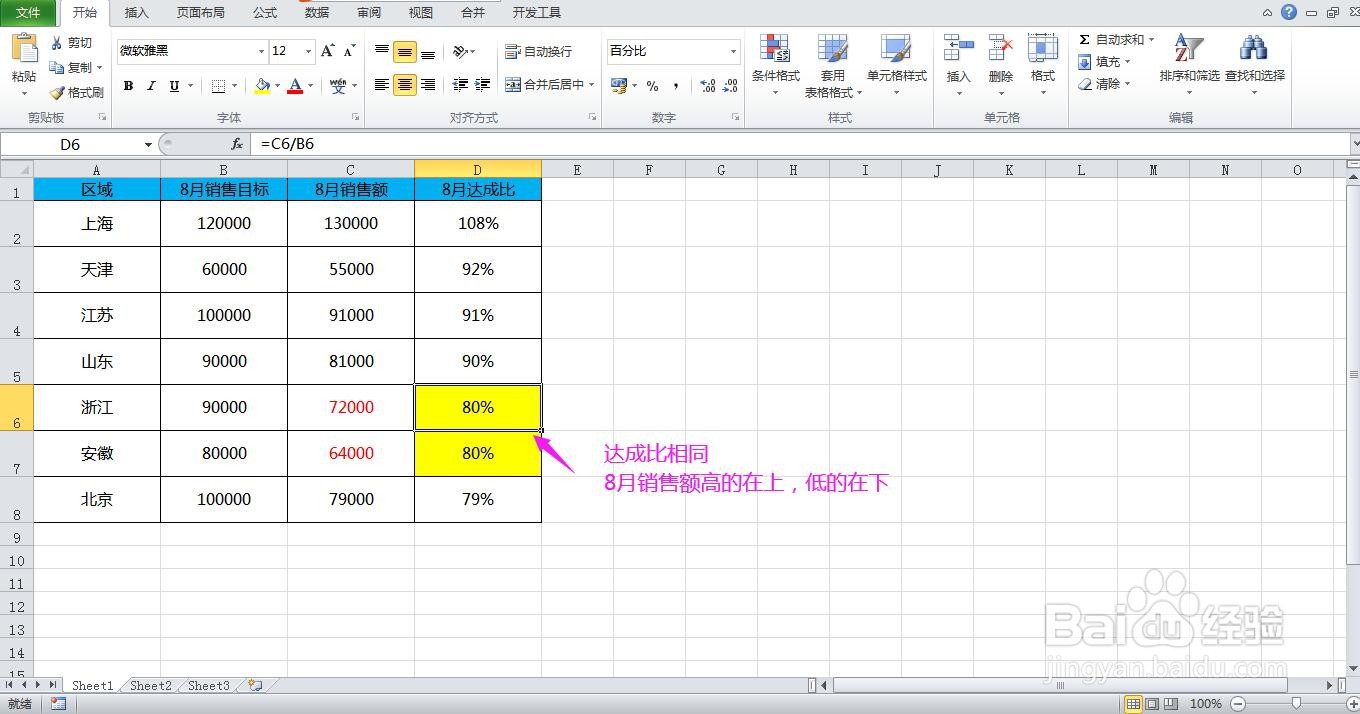Click the increase decimal places icon
This screenshot has height=714, width=1360.
click(x=707, y=86)
